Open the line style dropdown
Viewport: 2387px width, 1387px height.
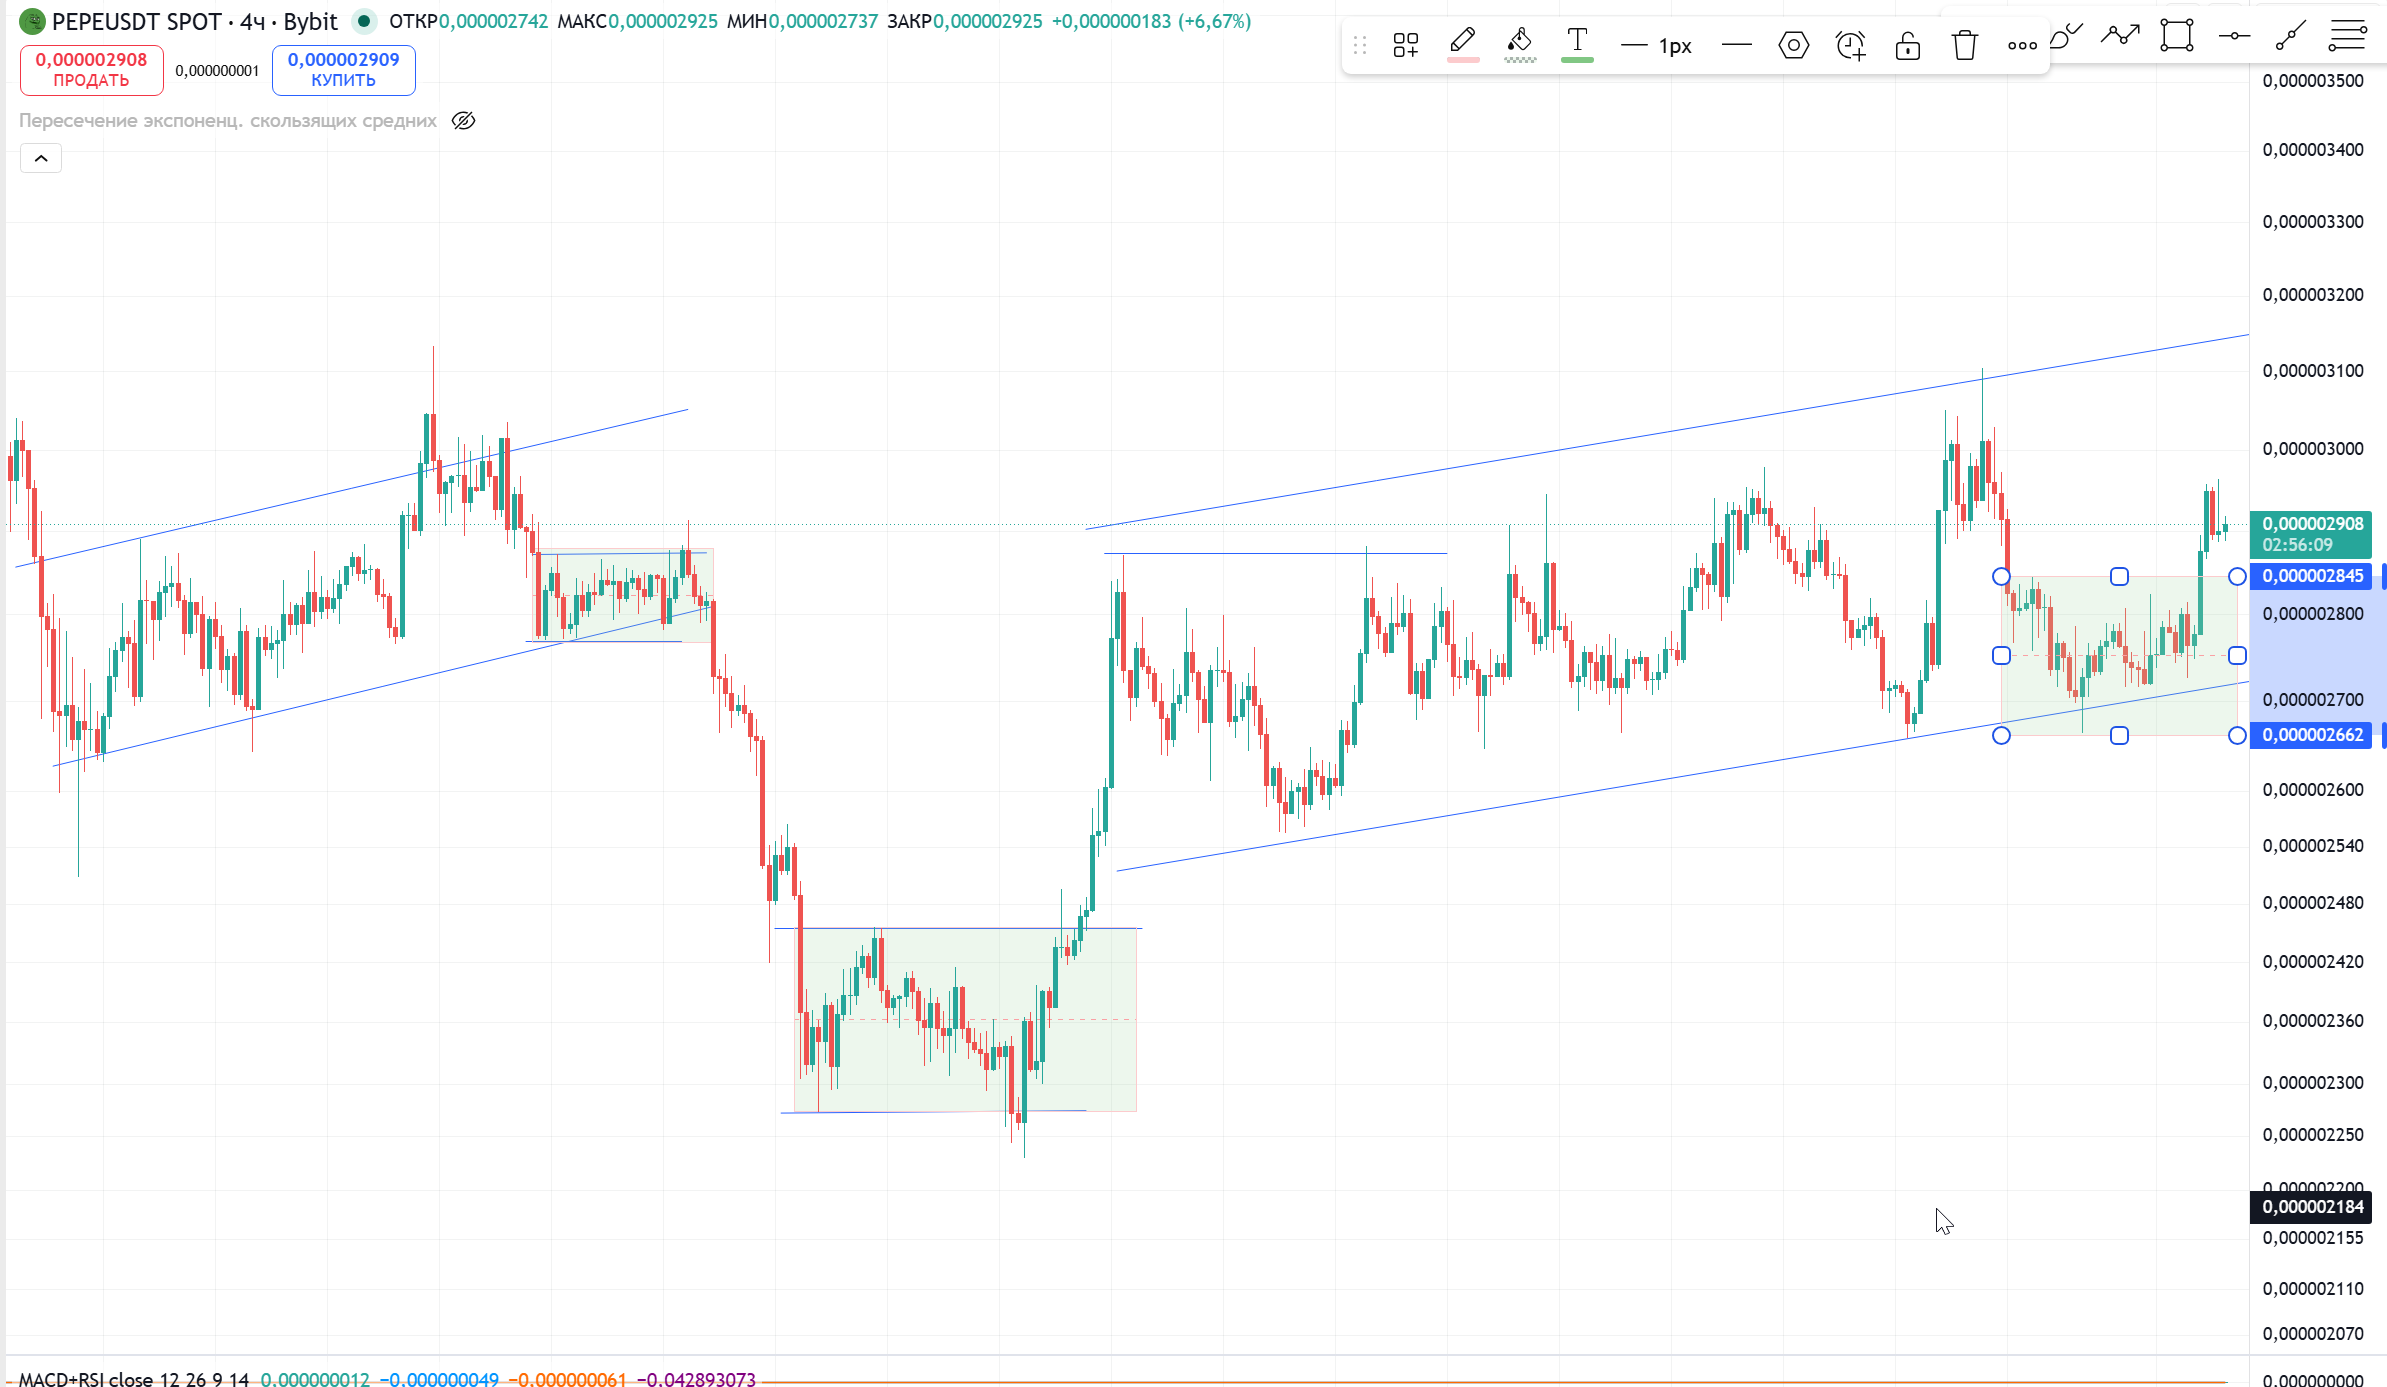click(1737, 45)
